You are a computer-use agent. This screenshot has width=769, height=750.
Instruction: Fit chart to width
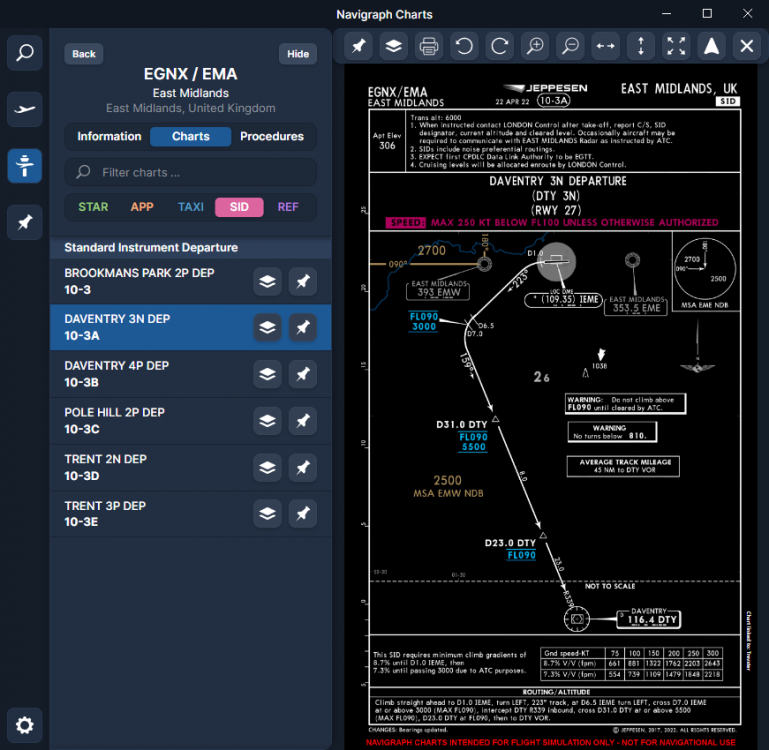(x=605, y=46)
